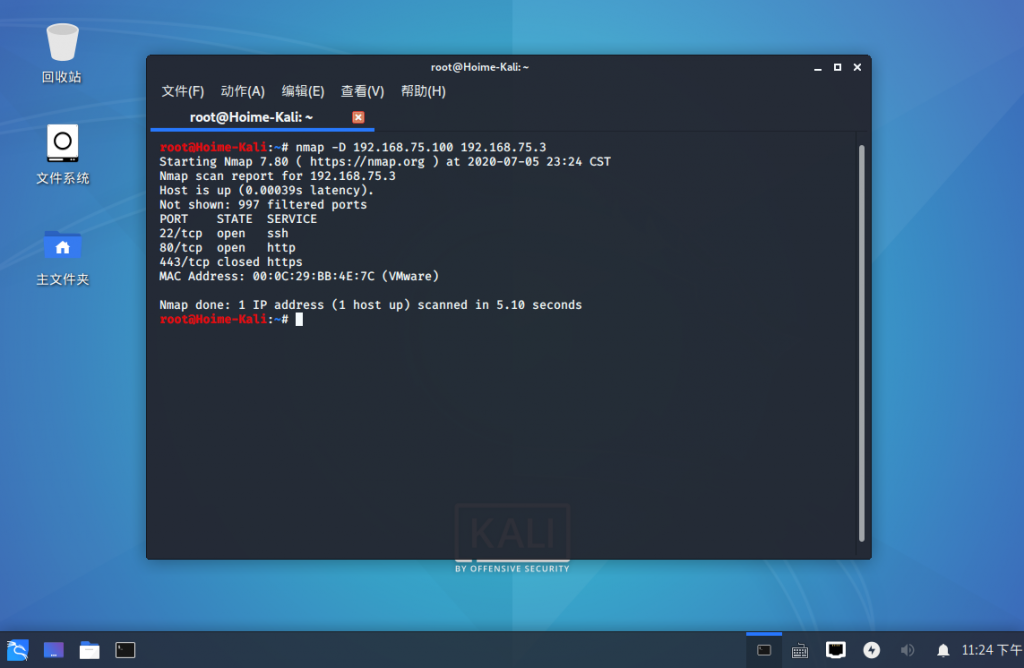Open the 文件系统 File System desktop icon
This screenshot has height=668, width=1024.
click(x=62, y=155)
